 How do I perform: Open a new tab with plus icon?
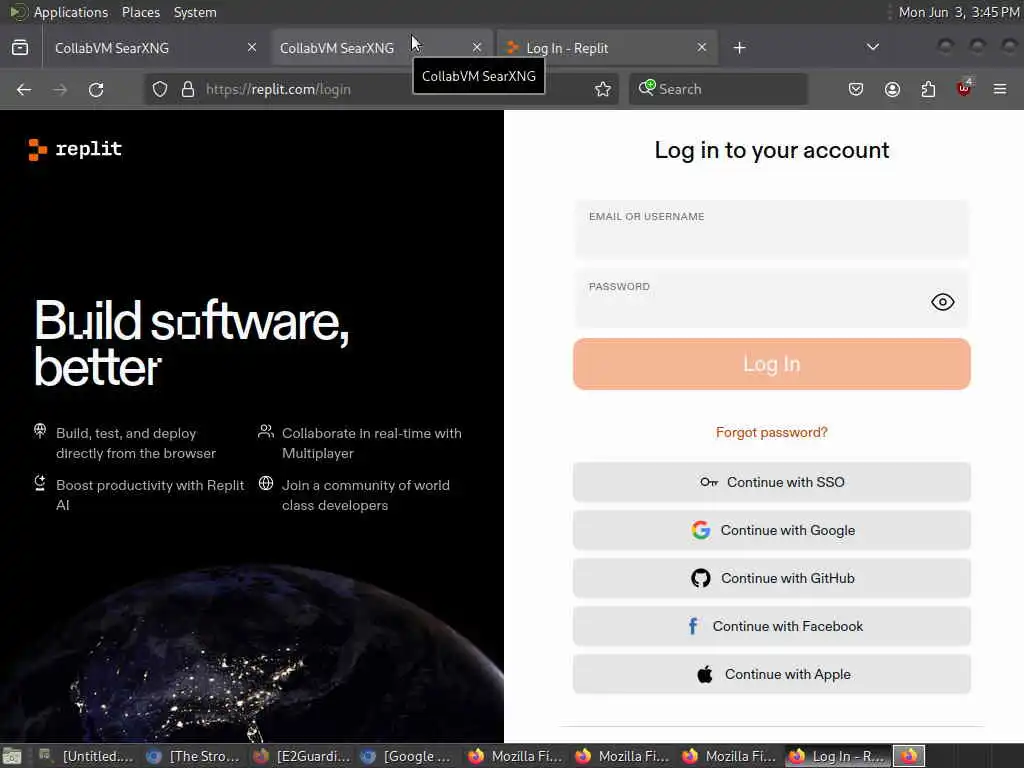pos(739,48)
